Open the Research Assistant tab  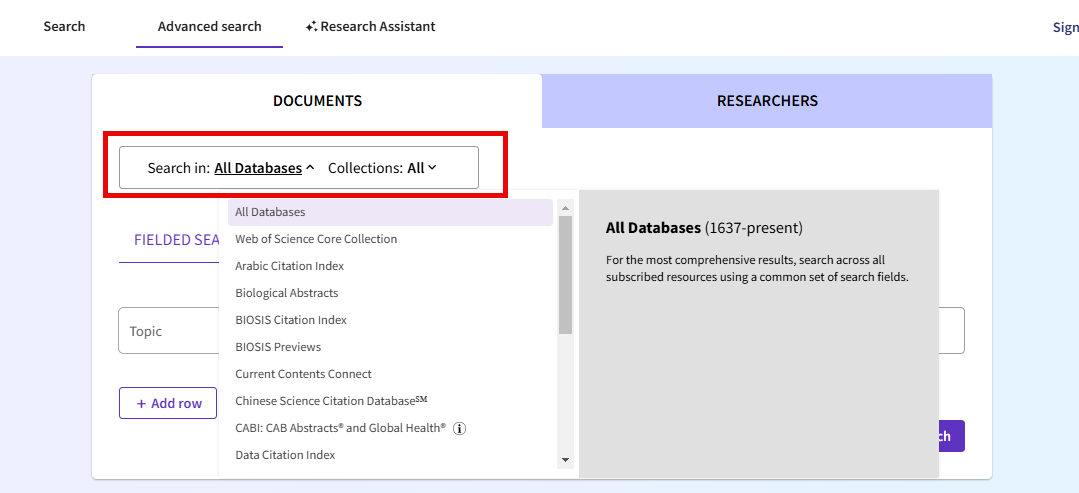pos(371,26)
